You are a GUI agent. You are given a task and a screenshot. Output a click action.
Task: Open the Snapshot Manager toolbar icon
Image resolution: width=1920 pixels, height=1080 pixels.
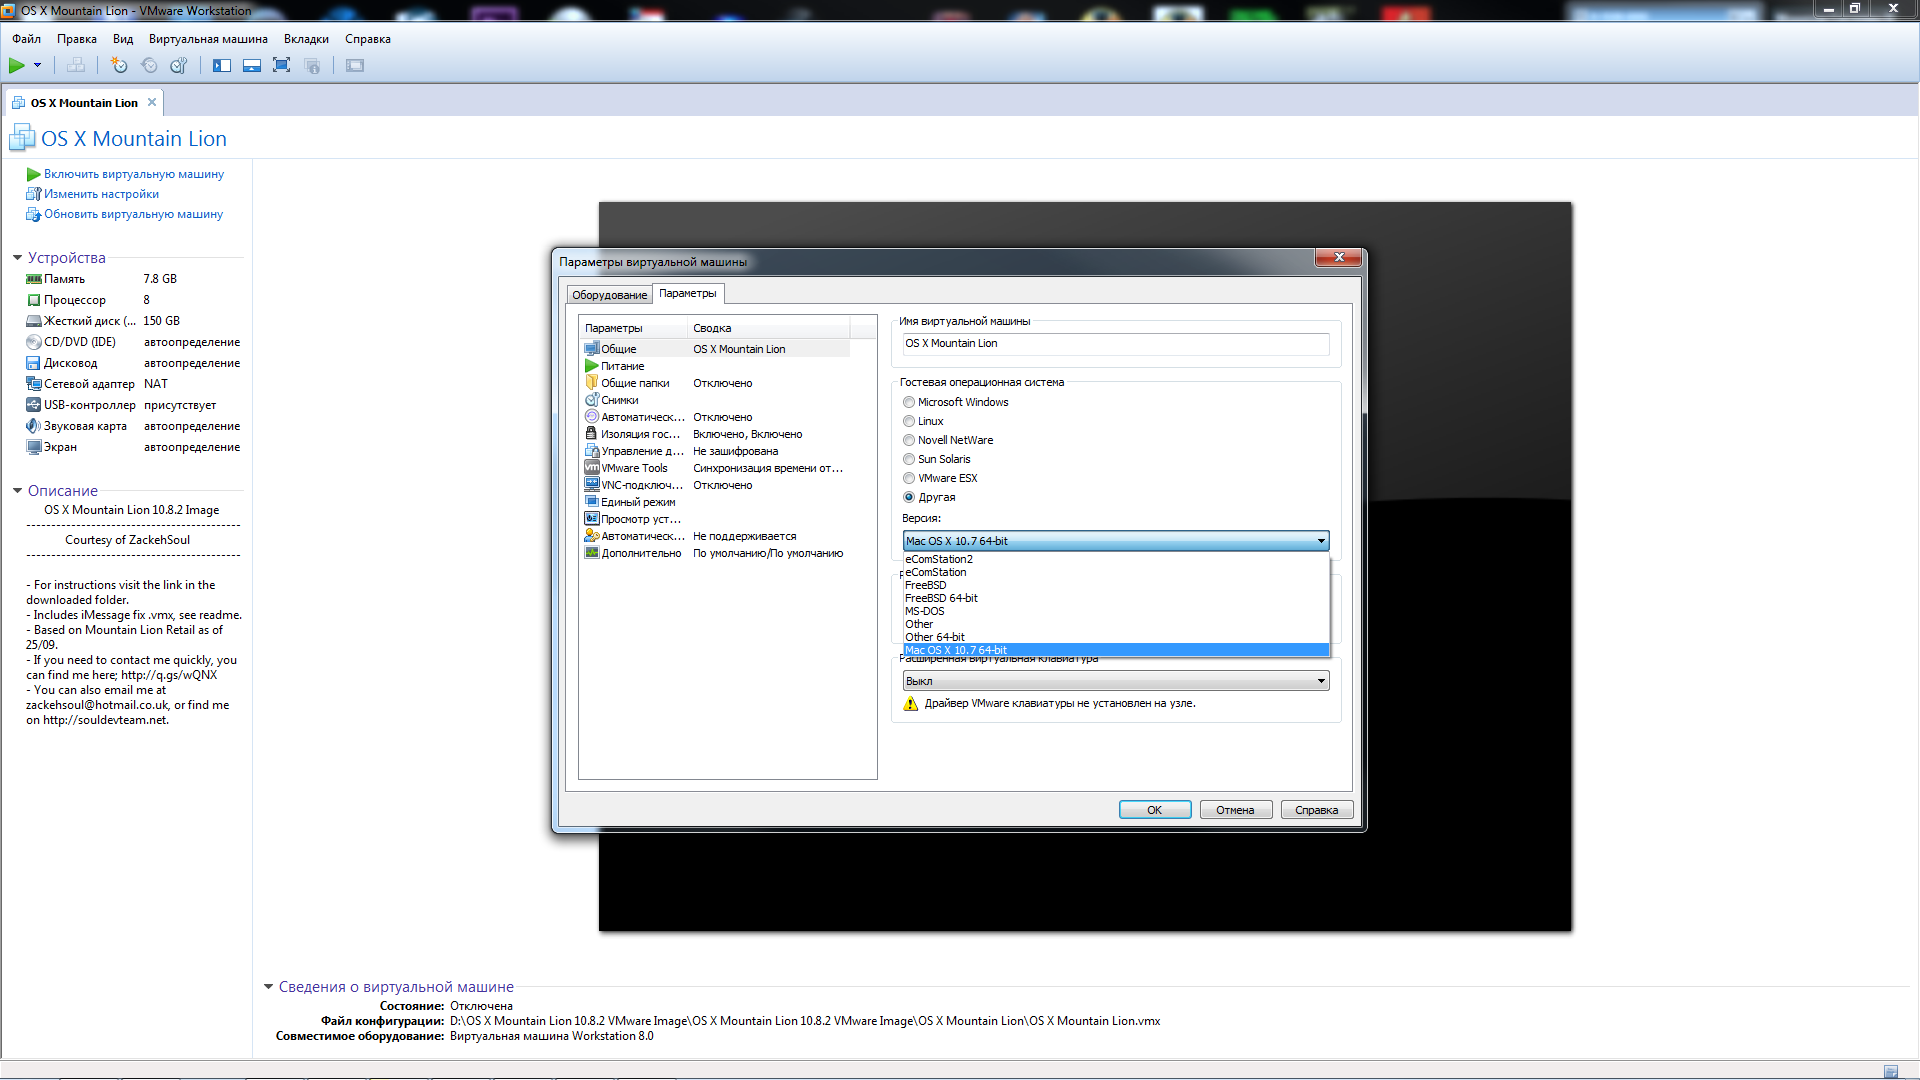click(179, 66)
